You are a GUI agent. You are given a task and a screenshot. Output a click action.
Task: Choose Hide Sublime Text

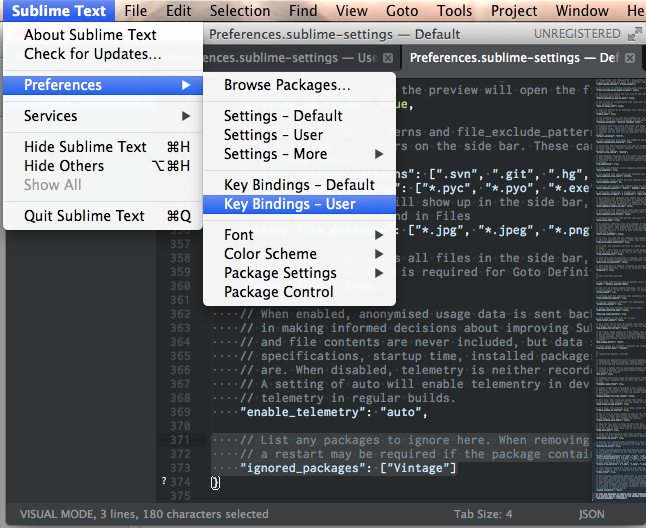pyautogui.click(x=103, y=147)
